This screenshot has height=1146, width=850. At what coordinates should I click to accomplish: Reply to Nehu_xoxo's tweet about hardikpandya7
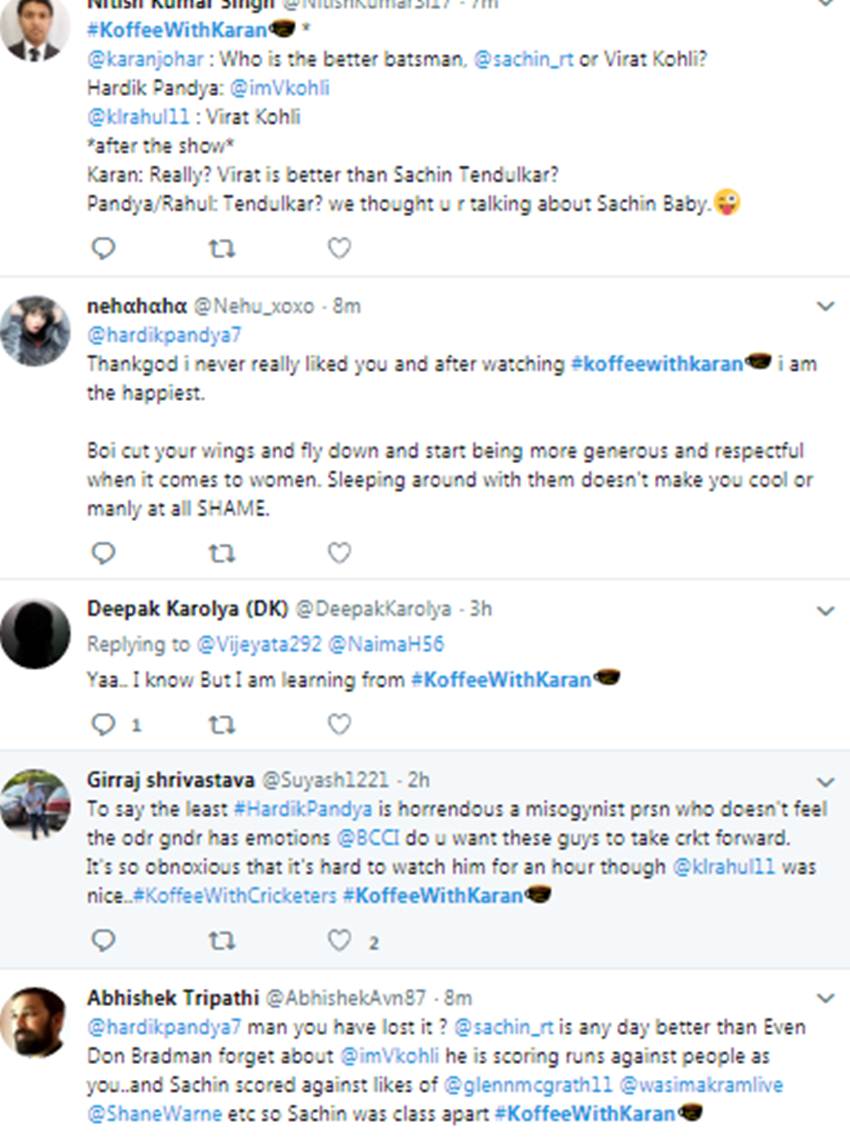pyautogui.click(x=104, y=551)
